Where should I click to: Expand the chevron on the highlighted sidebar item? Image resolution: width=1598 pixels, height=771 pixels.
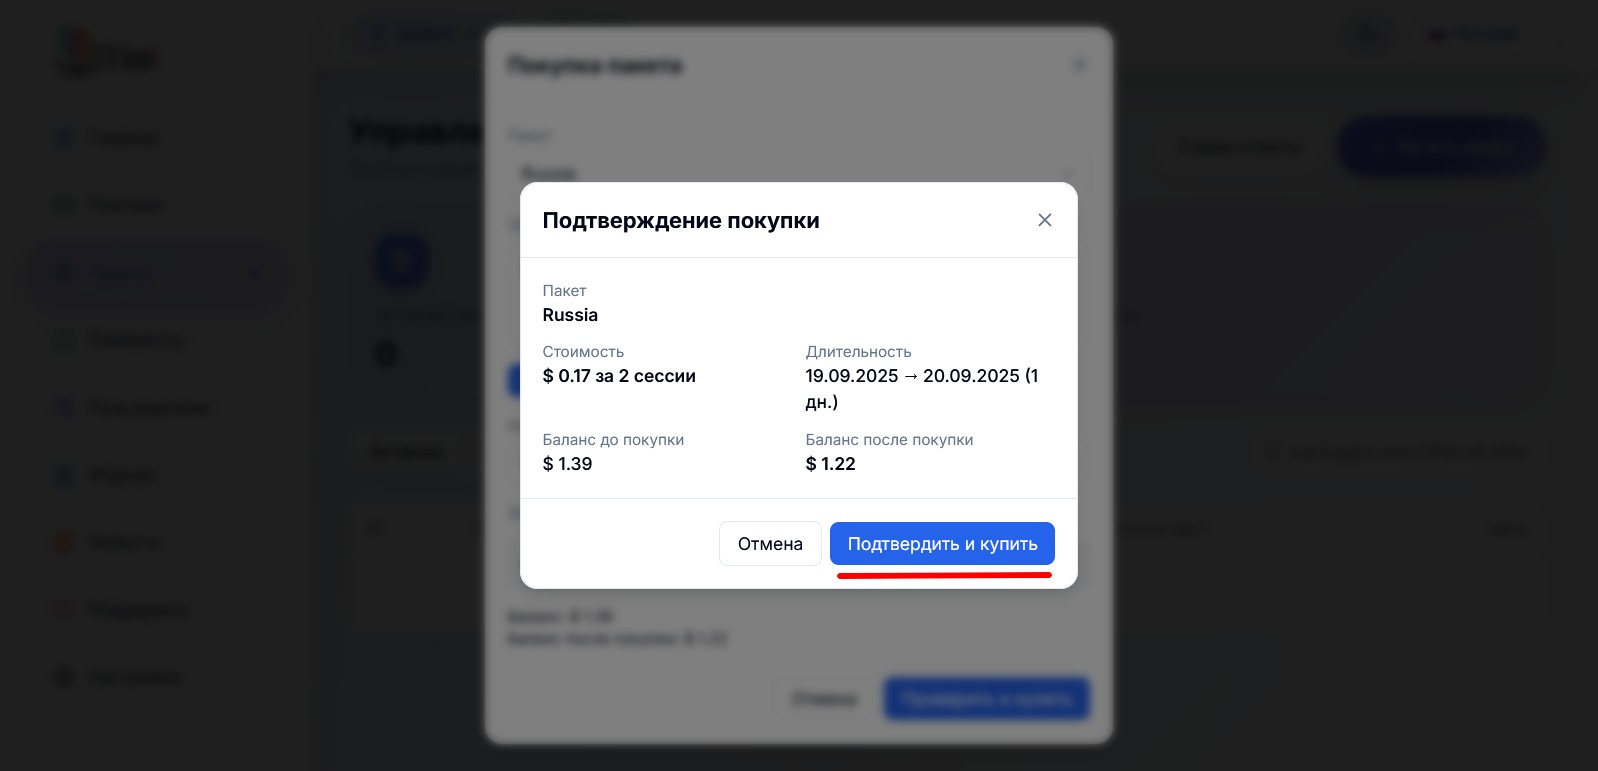[x=254, y=272]
